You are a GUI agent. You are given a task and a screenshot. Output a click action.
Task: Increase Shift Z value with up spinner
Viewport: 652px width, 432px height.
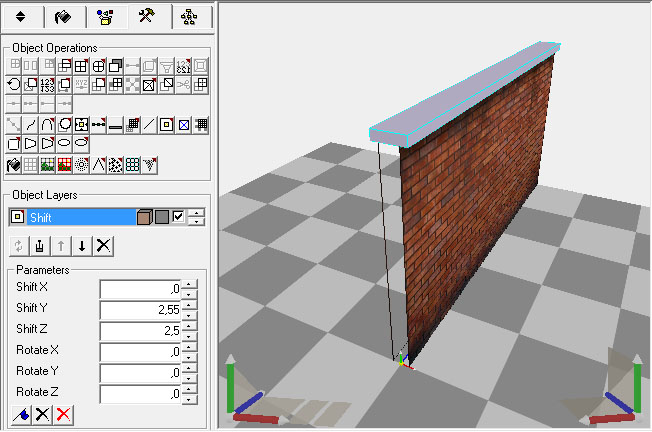189,326
